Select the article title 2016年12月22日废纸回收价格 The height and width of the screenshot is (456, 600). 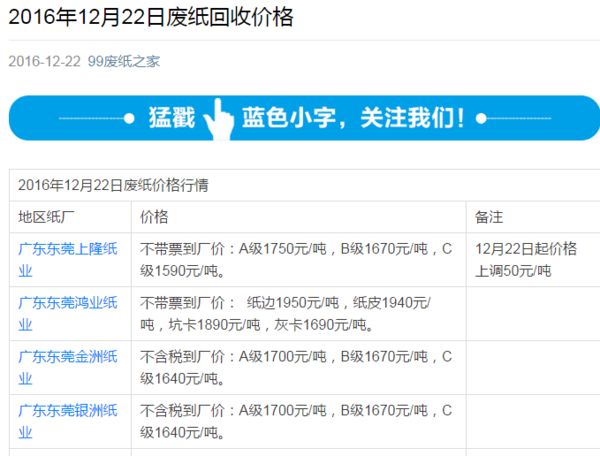(151, 17)
